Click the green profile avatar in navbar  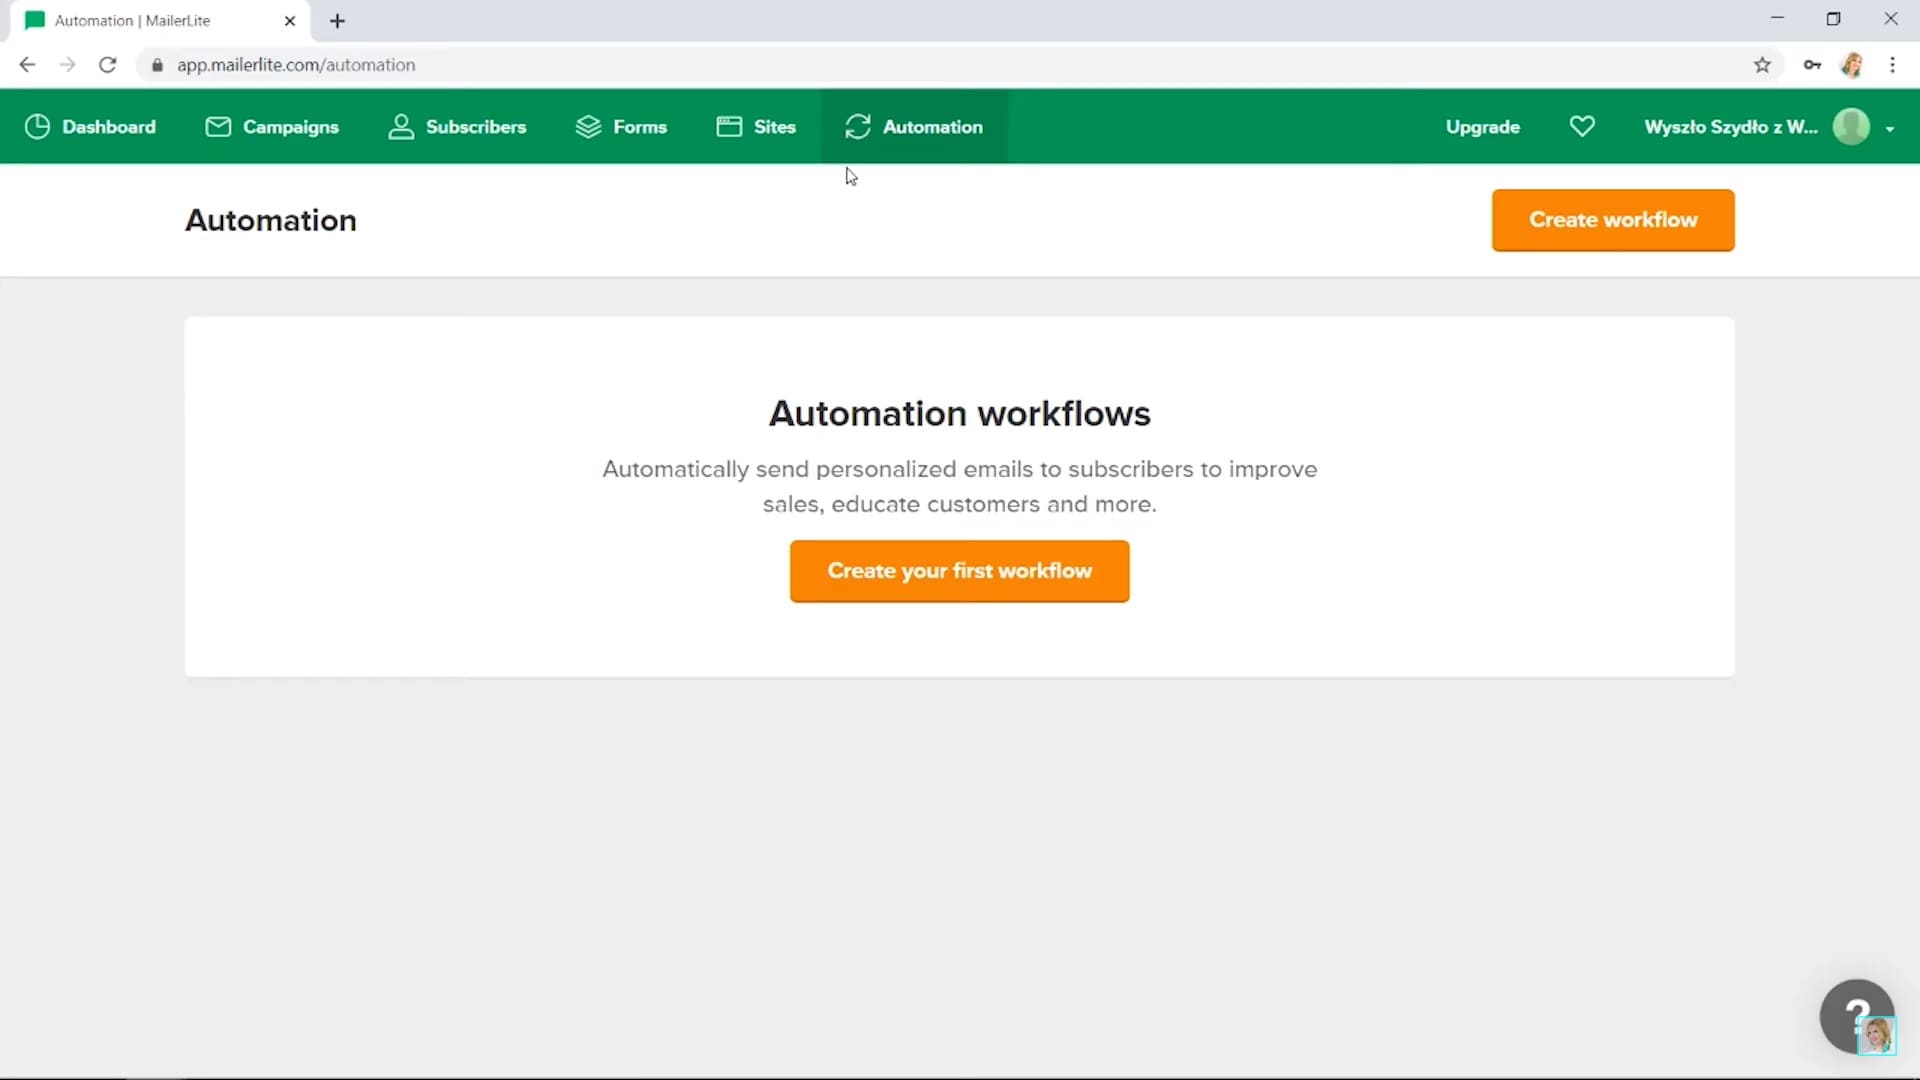click(x=1851, y=127)
